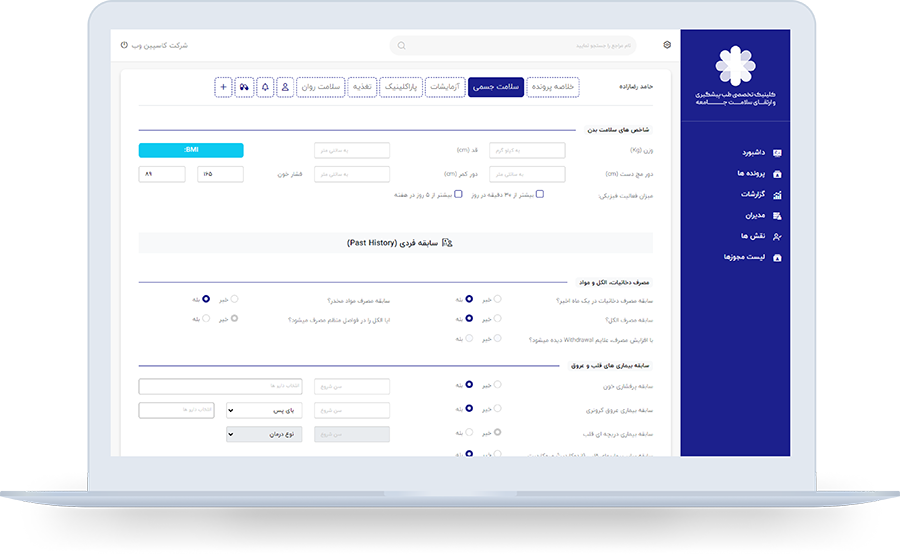Viewport: 900px width, 556px height.
Task: Click شرکت کاسپین وب account label
Action: 160,45
